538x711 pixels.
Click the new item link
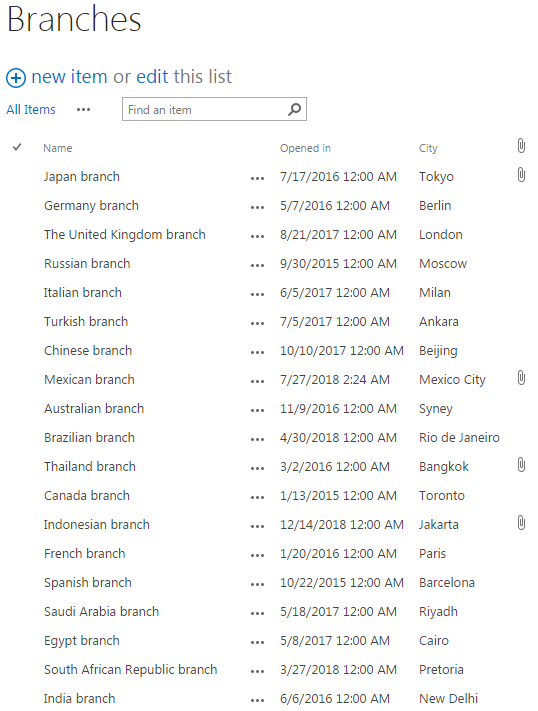[69, 77]
